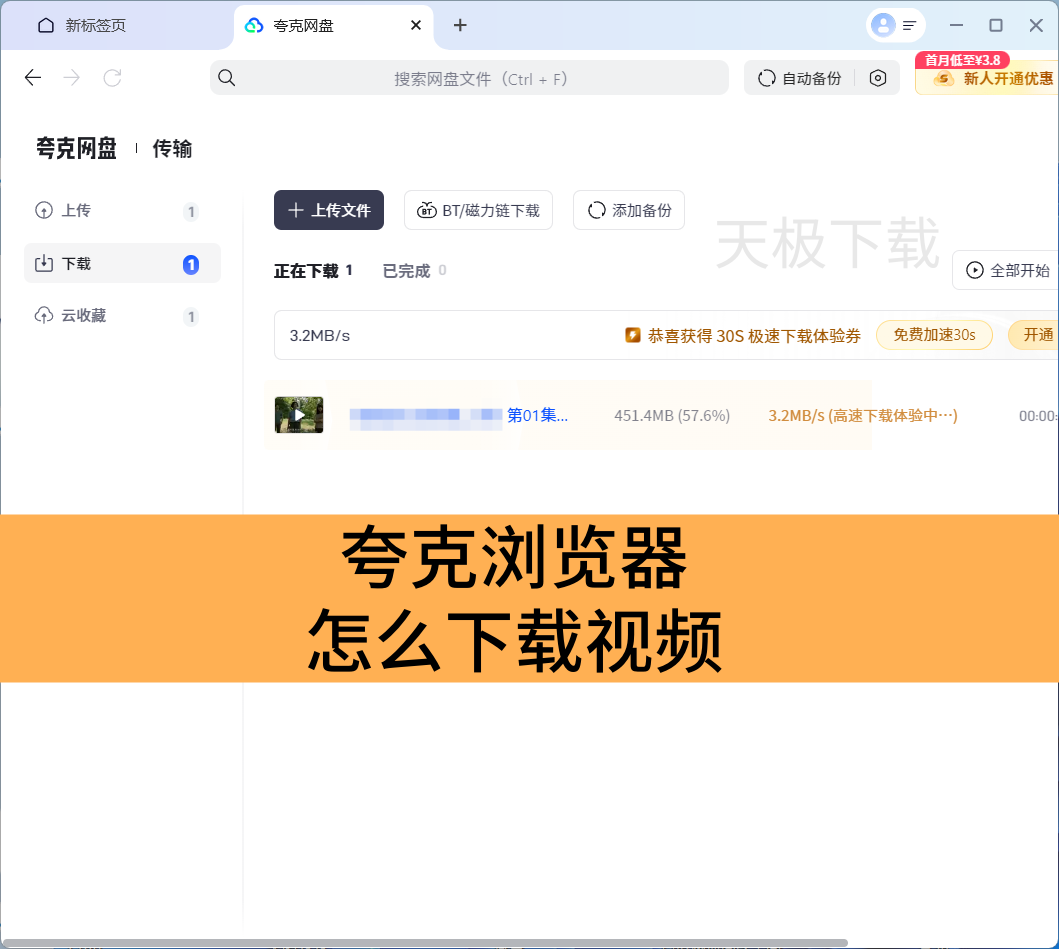Click the 夸克网盘 tab cloud favicon

254,26
